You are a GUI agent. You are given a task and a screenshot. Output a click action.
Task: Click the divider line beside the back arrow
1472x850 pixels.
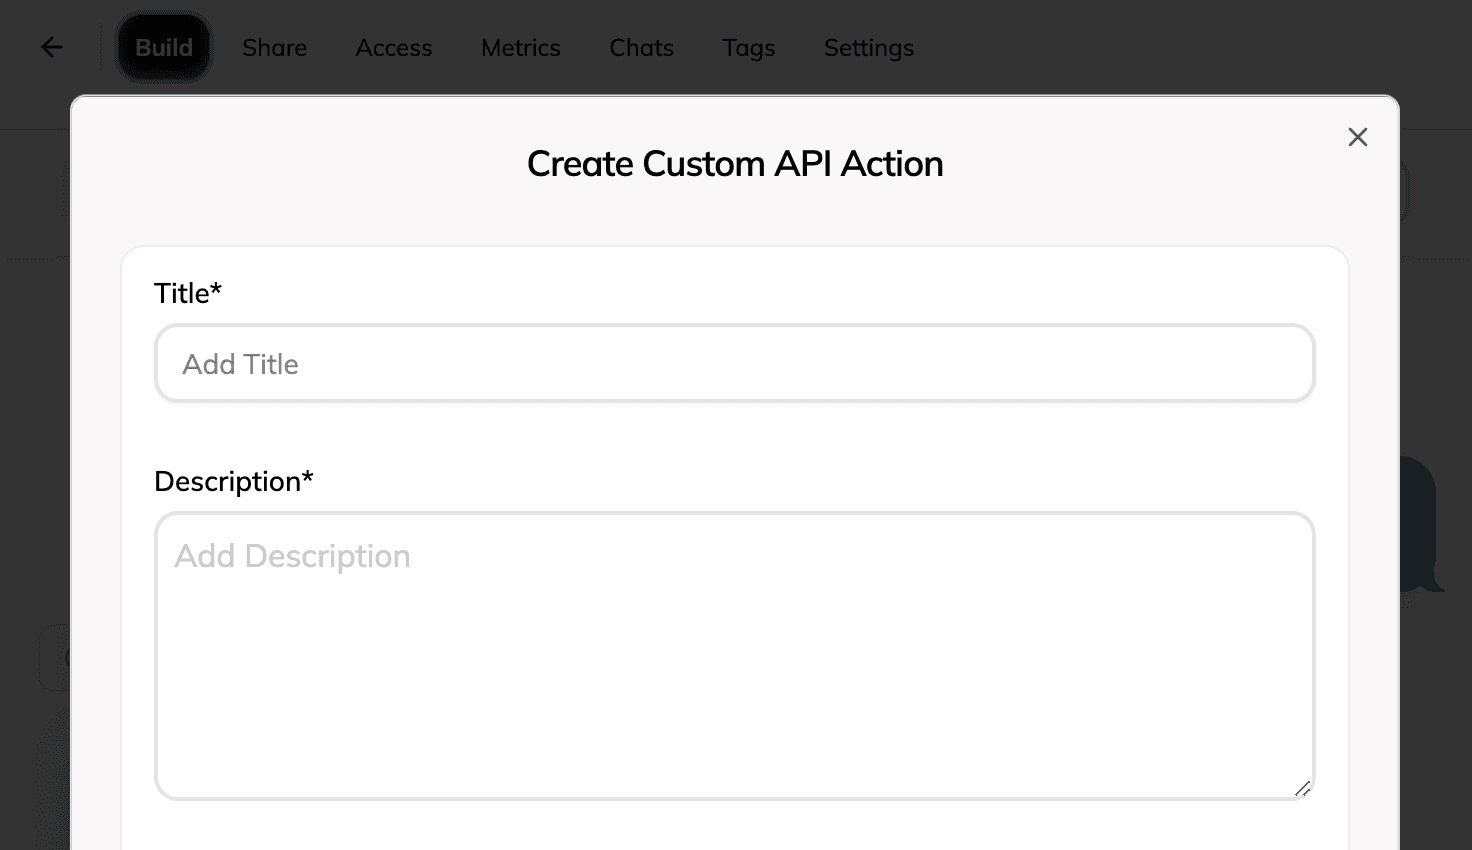click(101, 47)
